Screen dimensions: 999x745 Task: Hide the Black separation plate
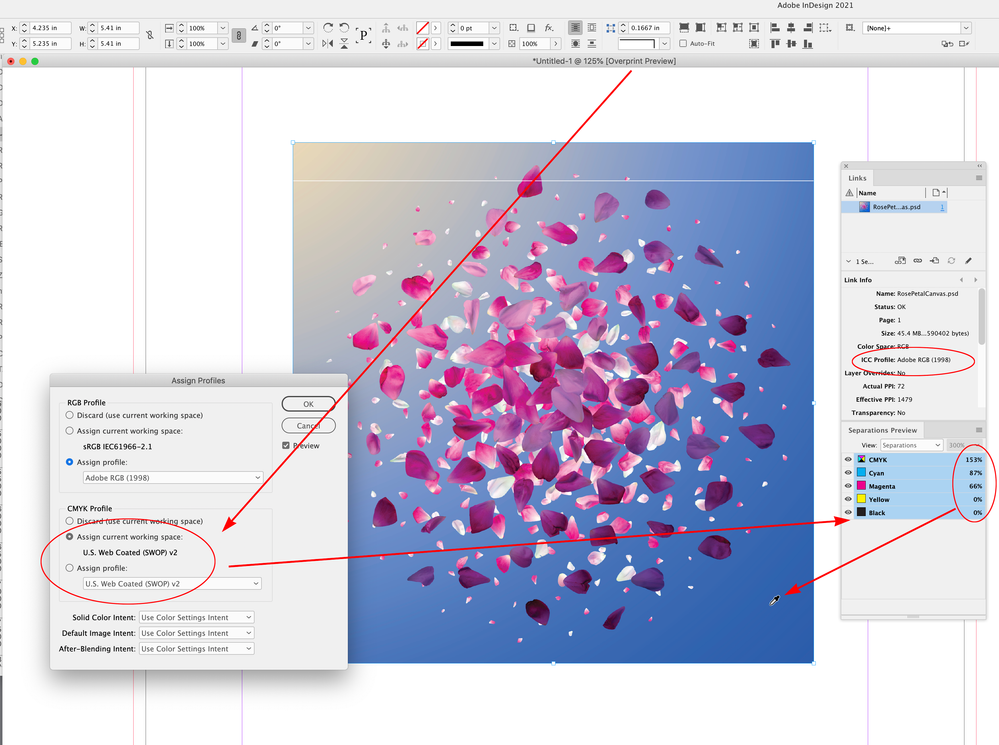click(848, 512)
